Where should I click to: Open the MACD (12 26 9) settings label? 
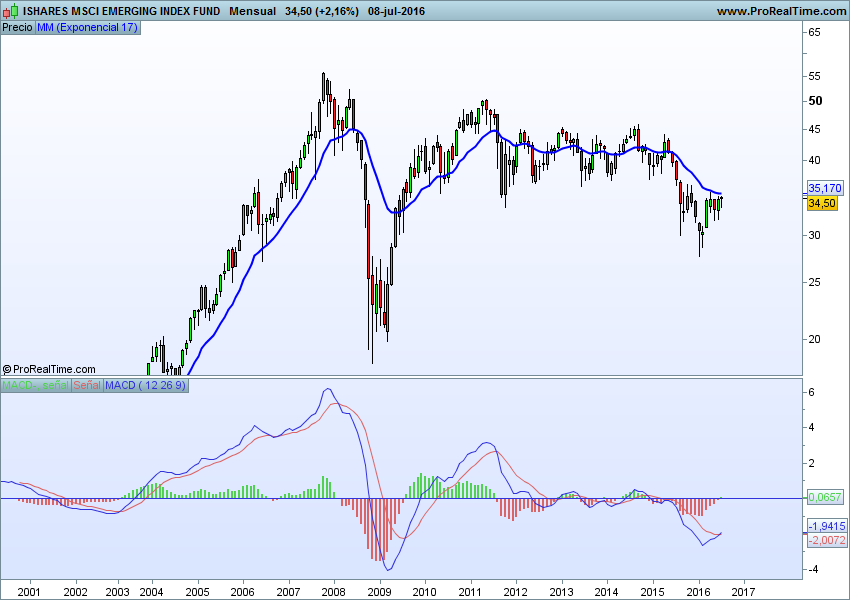(x=145, y=385)
